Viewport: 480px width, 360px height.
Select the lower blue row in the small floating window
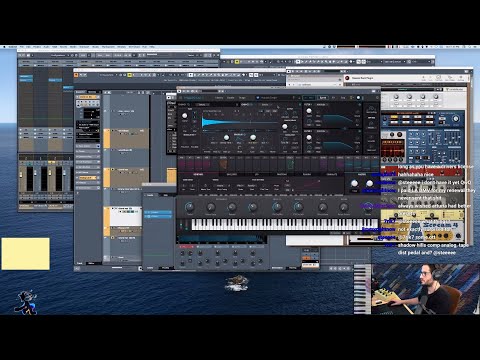[158, 216]
